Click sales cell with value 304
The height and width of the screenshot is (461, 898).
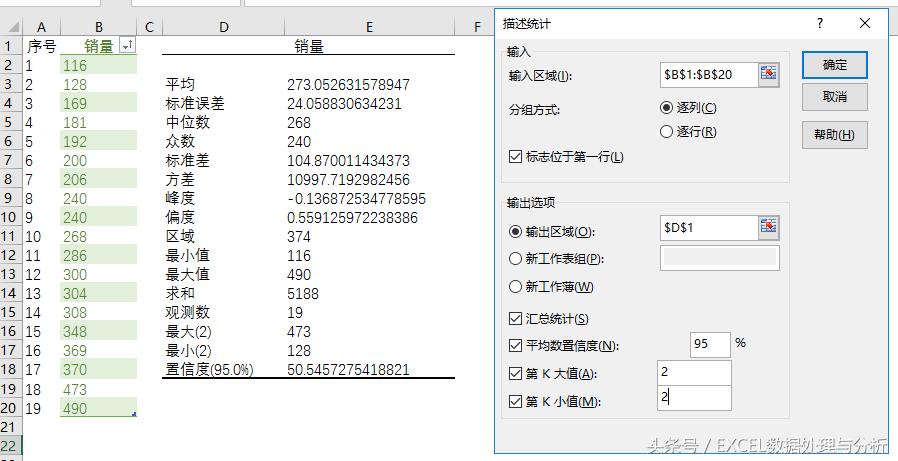click(x=99, y=294)
